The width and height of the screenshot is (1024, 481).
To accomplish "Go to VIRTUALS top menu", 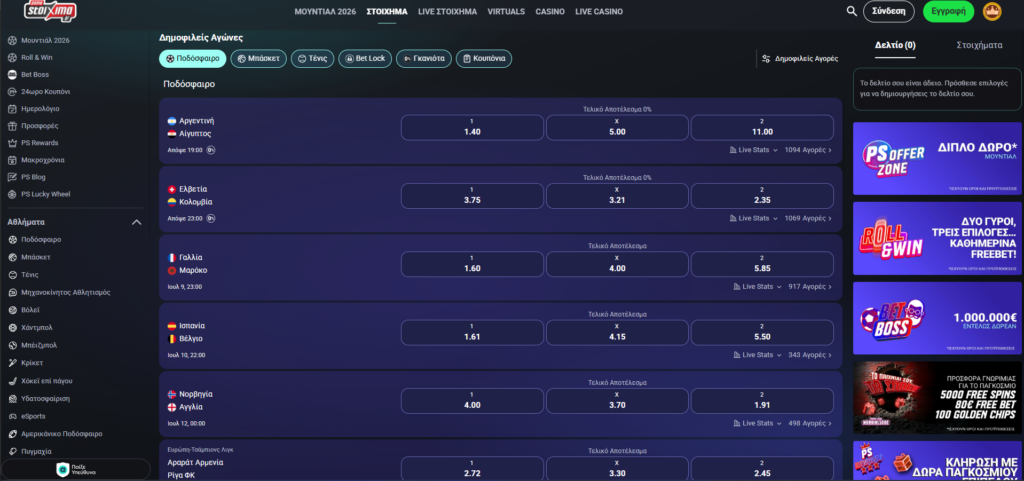I will pyautogui.click(x=506, y=12).
